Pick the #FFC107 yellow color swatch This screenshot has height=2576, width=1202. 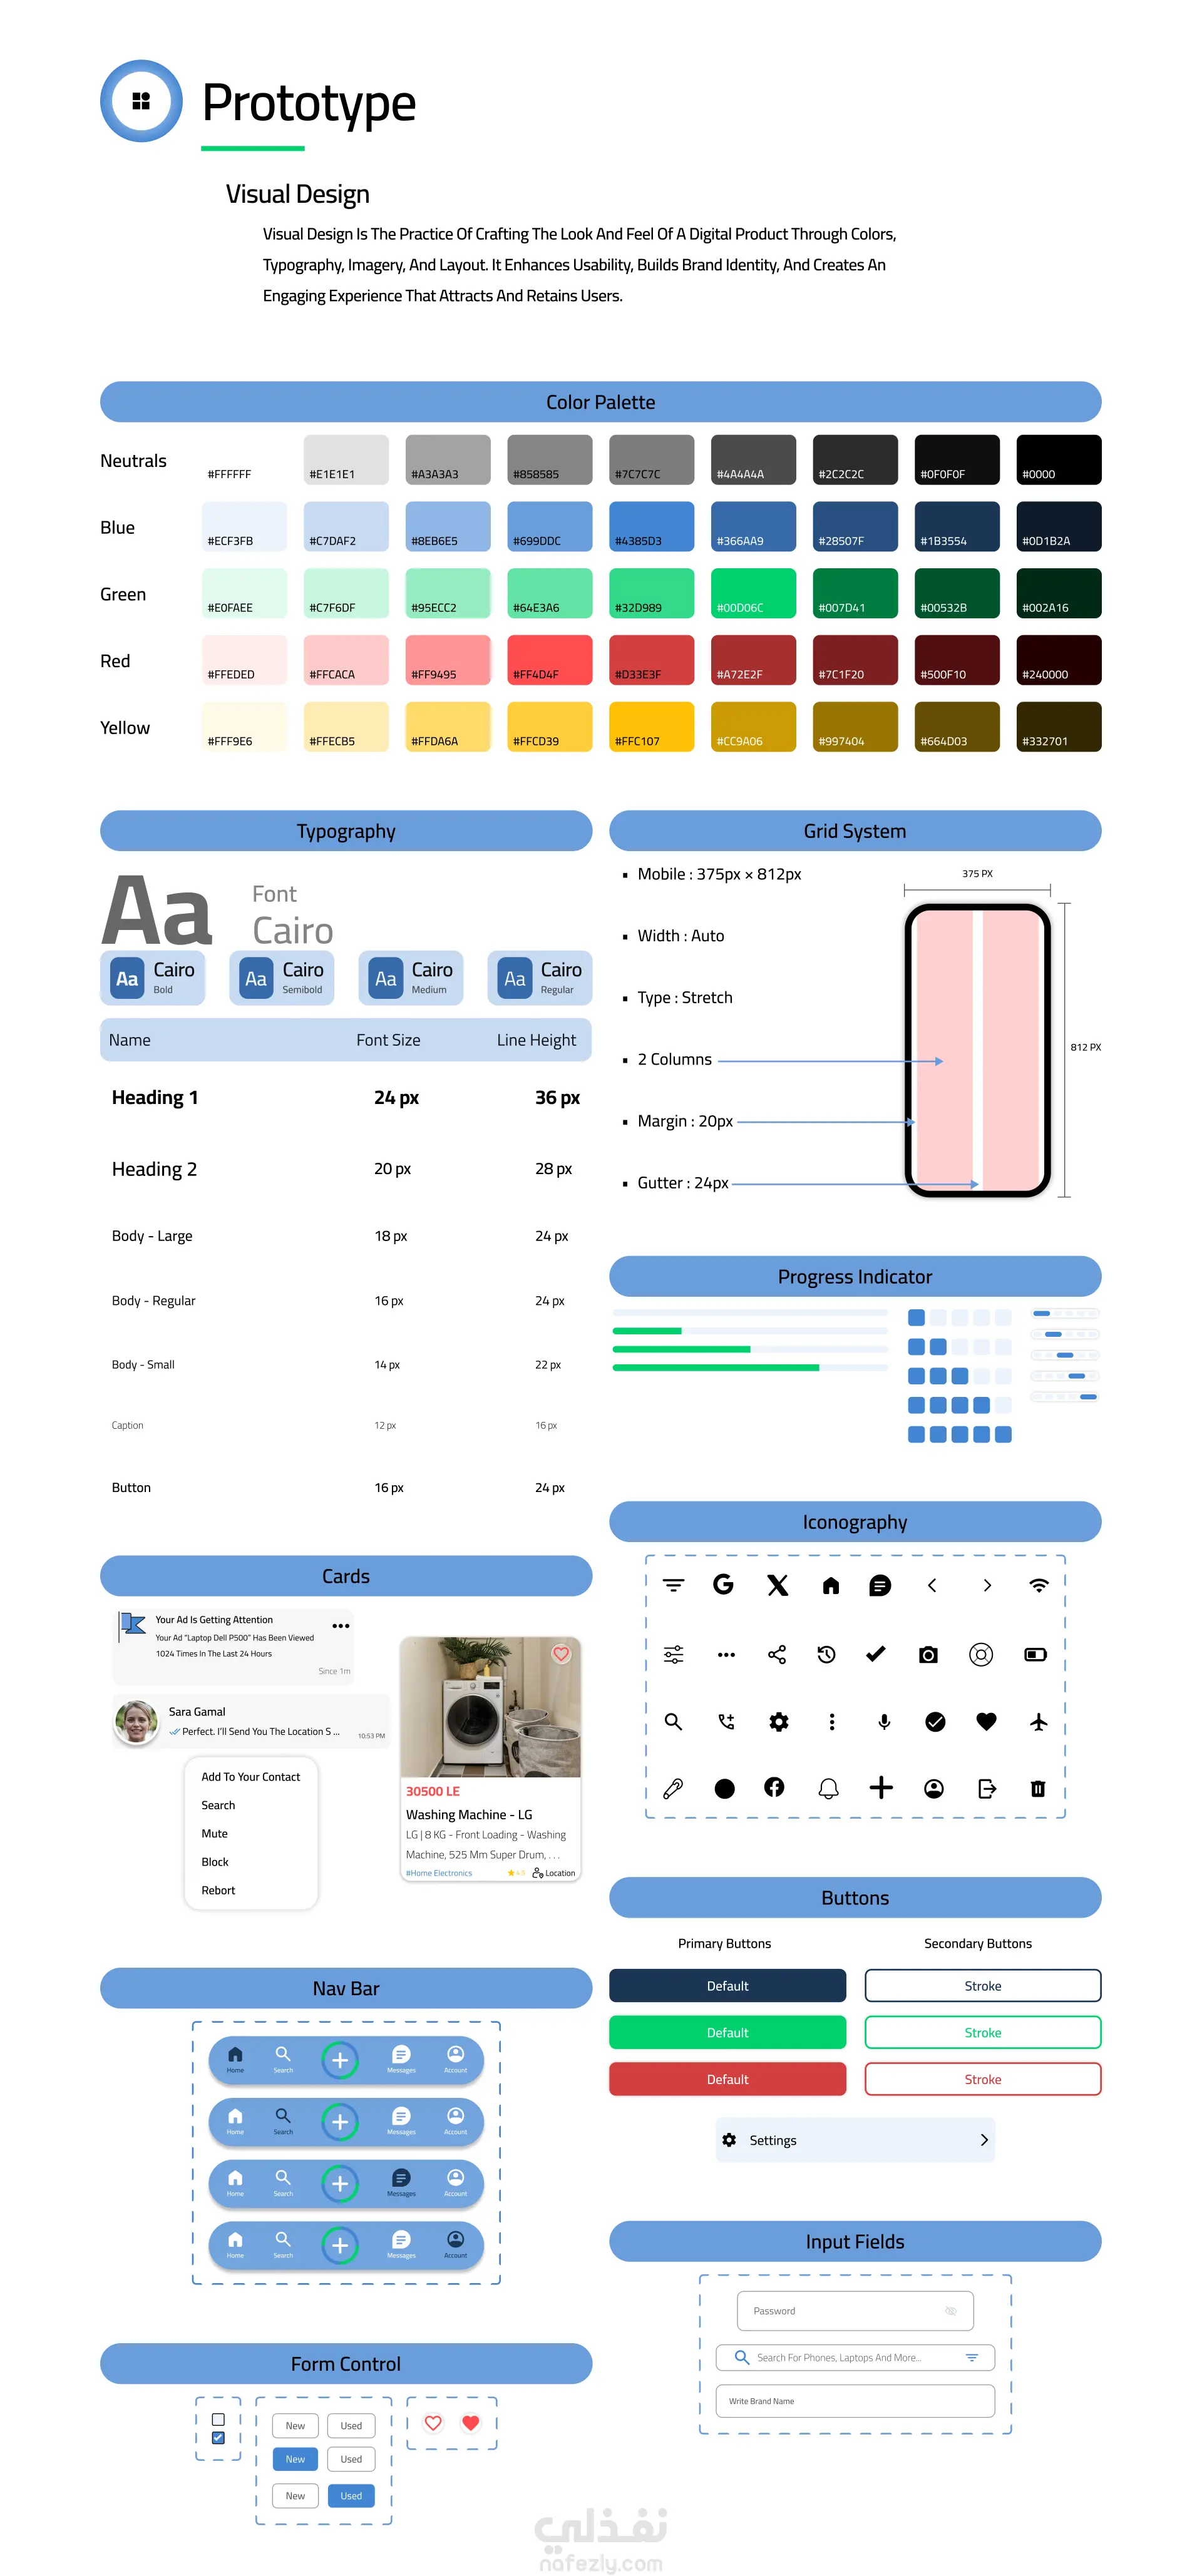point(651,726)
